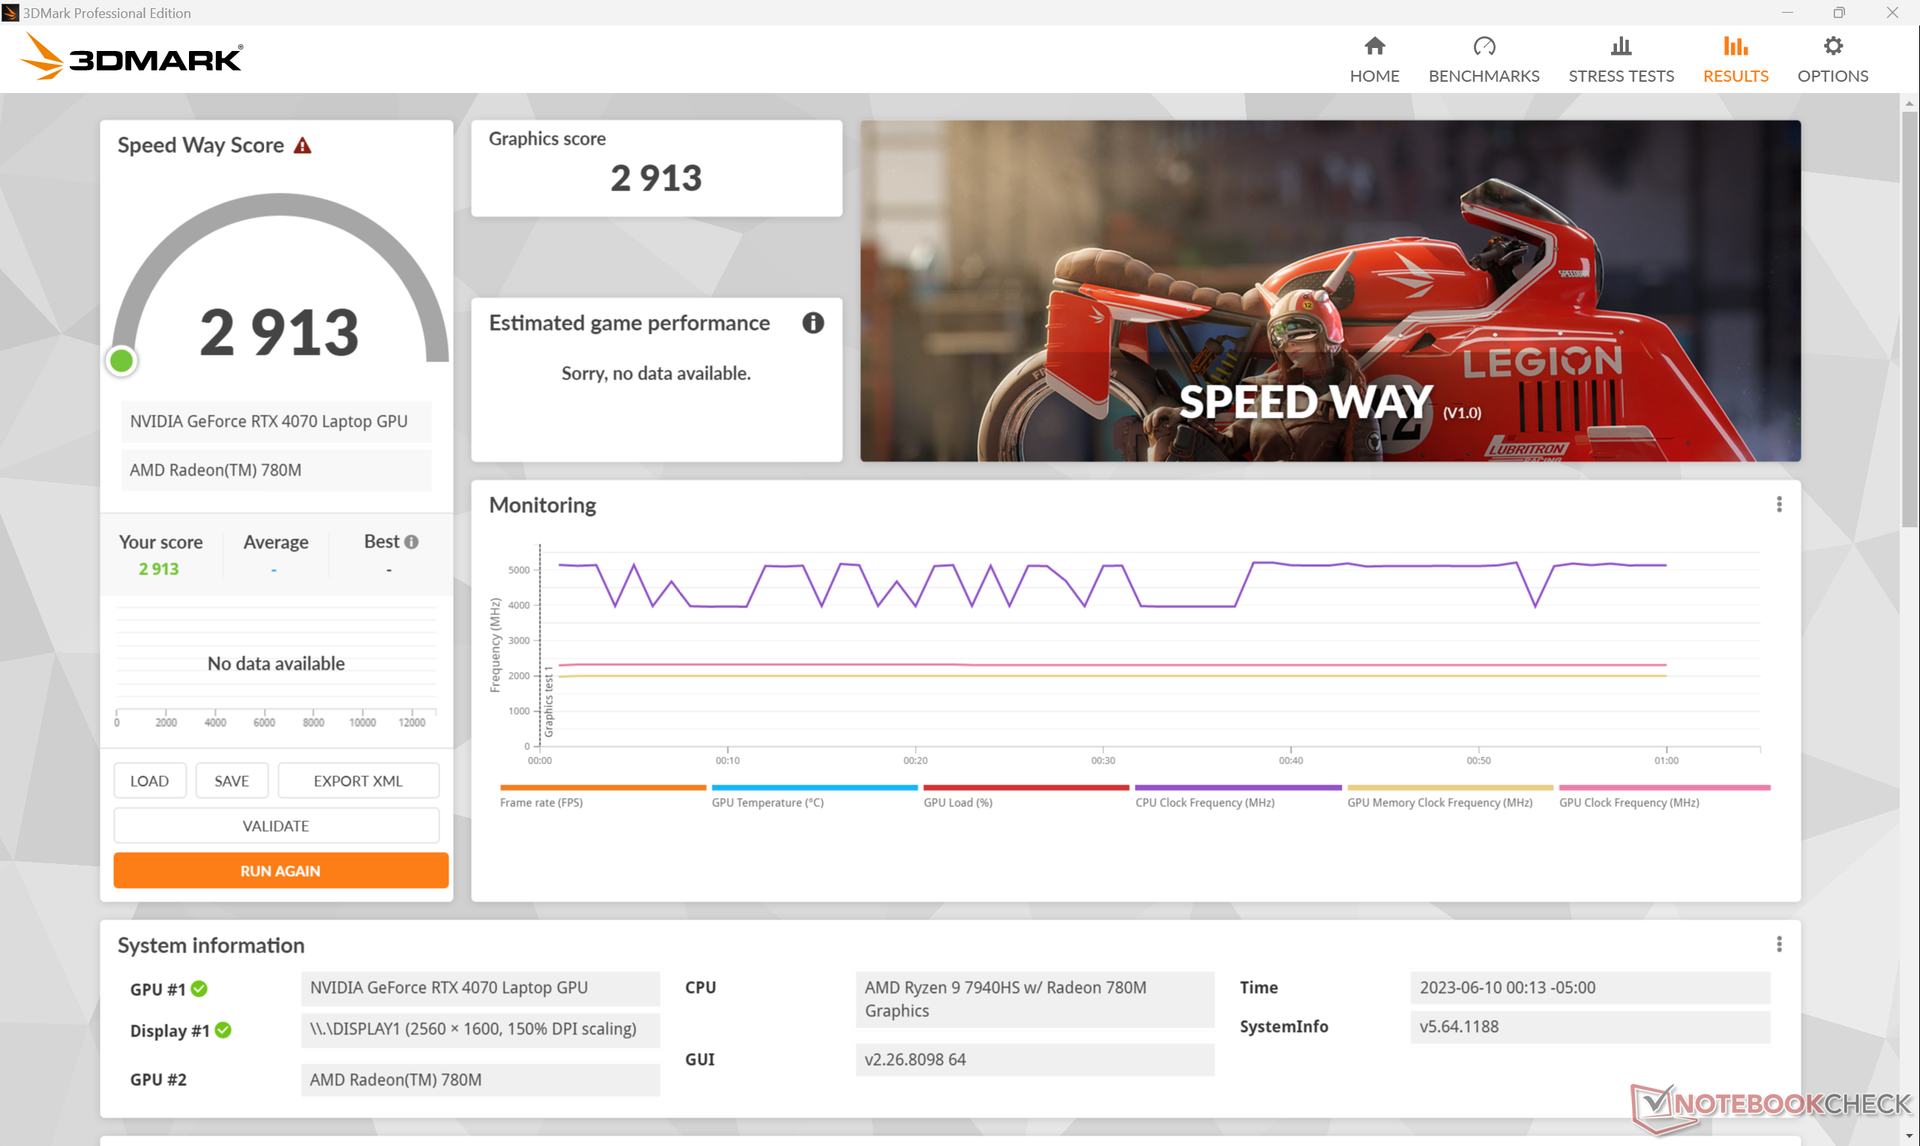Open System information three-dot menu
Image resolution: width=1920 pixels, height=1146 pixels.
tap(1778, 945)
